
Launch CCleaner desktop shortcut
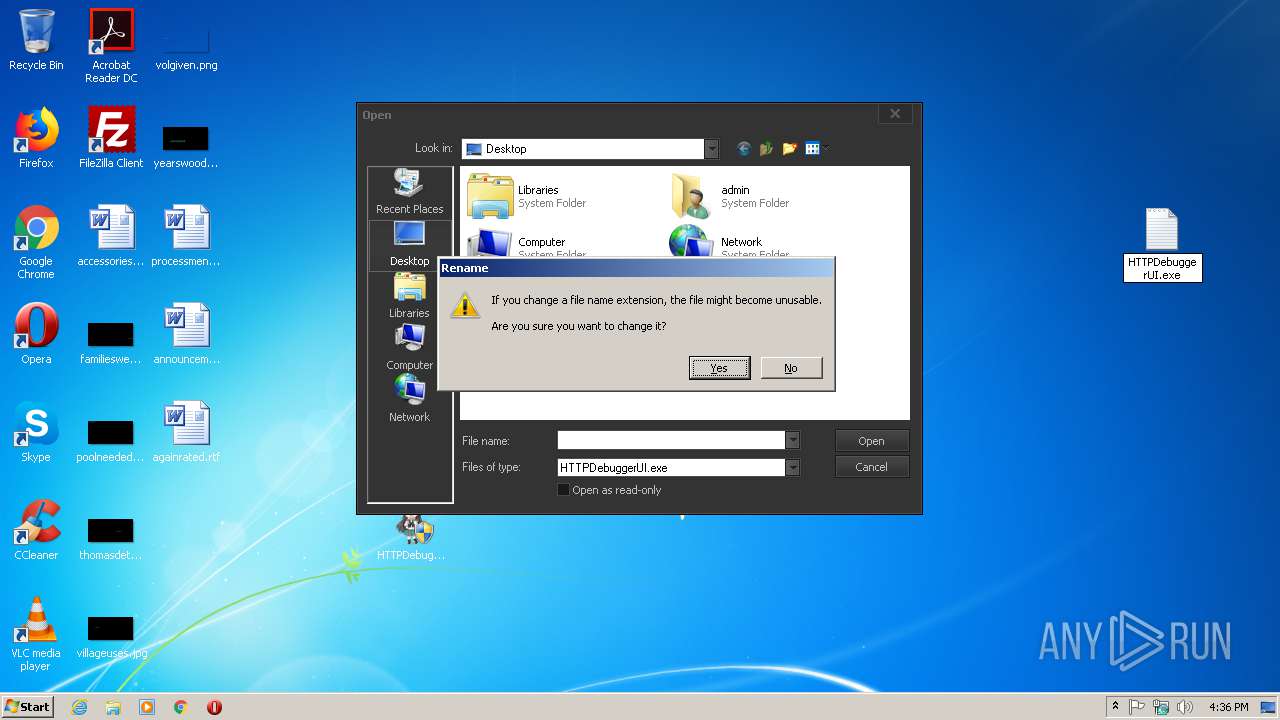(x=36, y=530)
